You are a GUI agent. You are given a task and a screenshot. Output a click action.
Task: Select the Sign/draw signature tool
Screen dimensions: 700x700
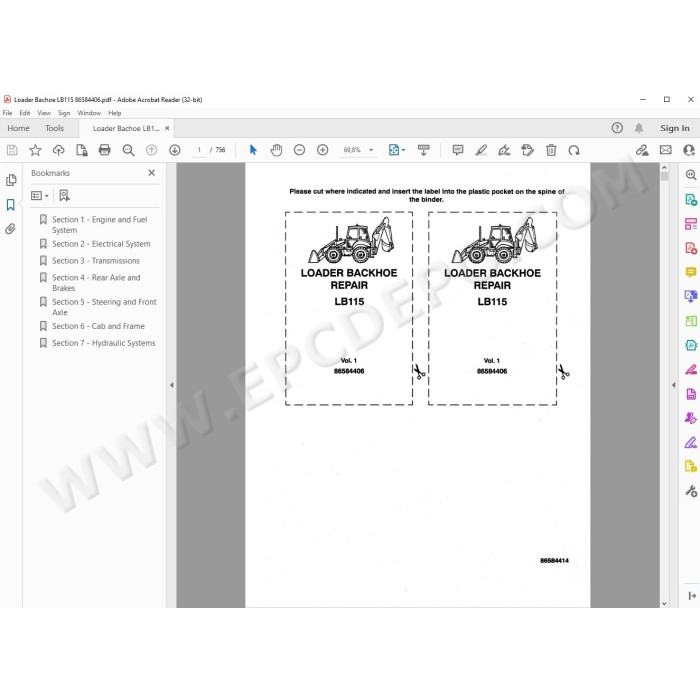(x=504, y=150)
